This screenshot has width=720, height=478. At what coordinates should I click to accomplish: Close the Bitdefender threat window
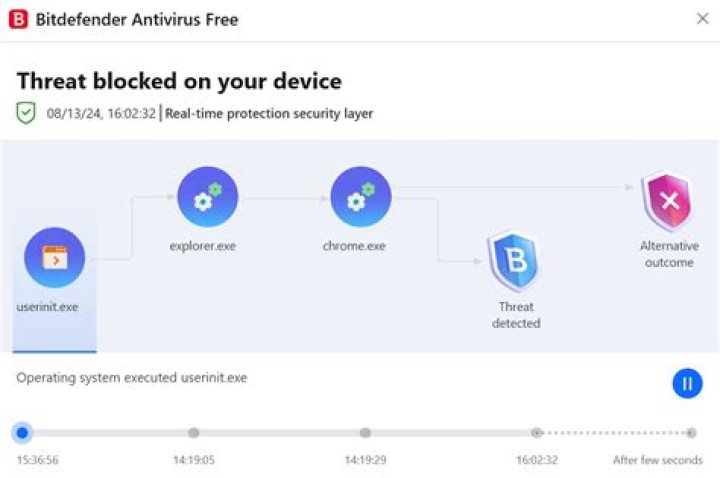tap(702, 18)
